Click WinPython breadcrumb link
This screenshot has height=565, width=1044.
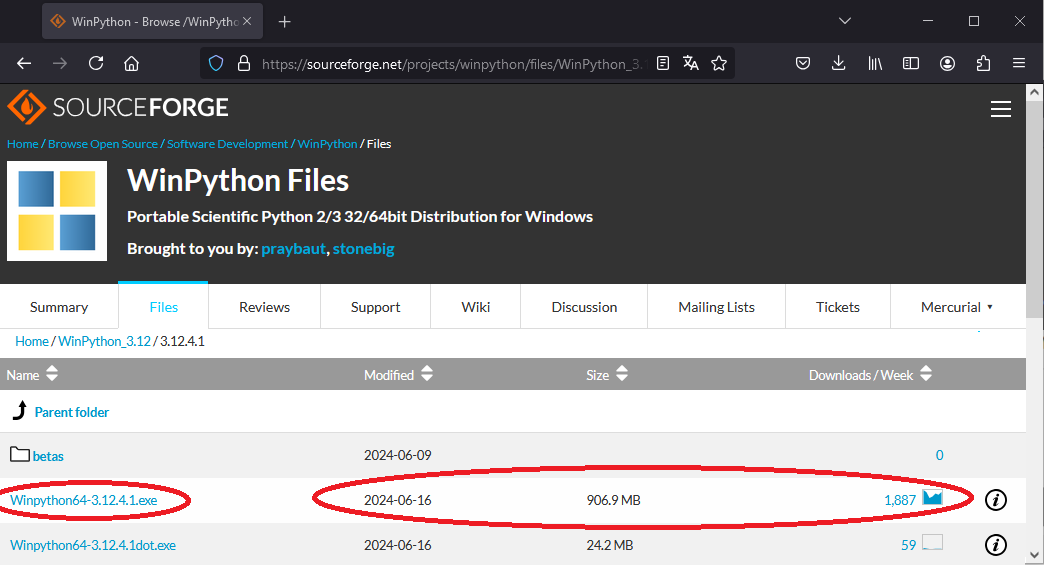[x=327, y=144]
